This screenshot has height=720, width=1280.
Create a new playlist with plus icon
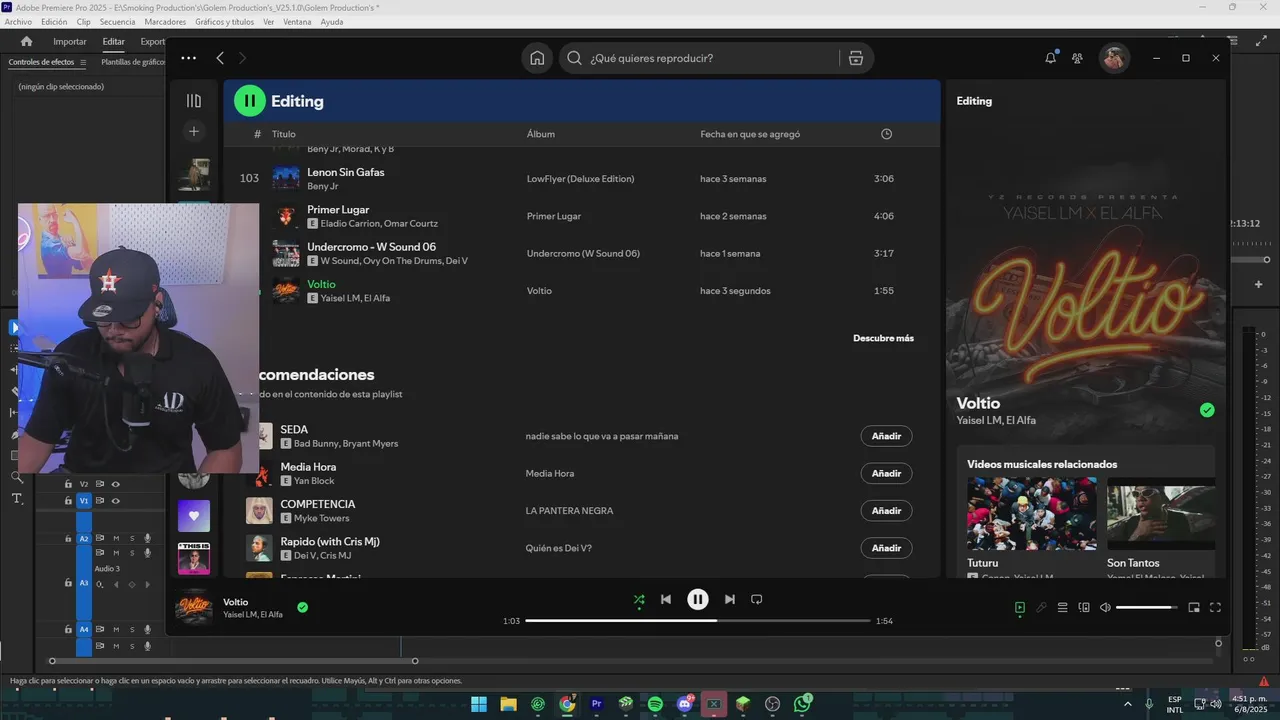(x=194, y=131)
